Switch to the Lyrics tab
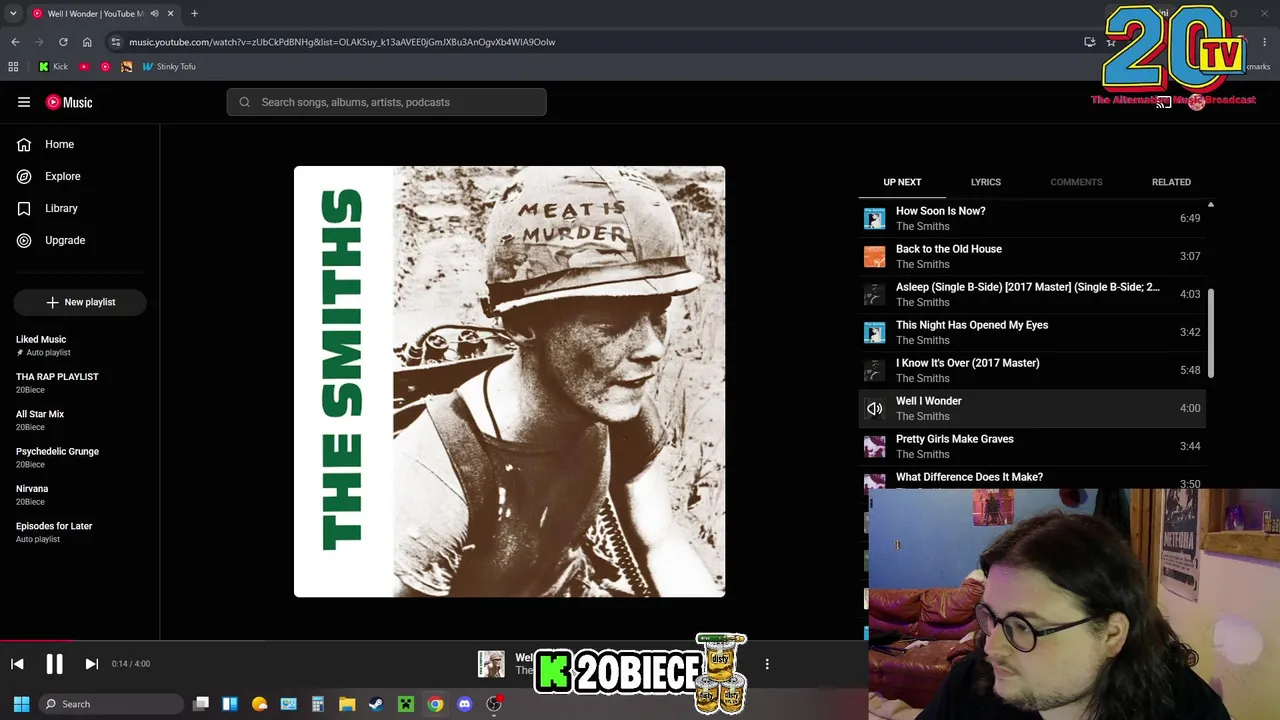 tap(985, 182)
